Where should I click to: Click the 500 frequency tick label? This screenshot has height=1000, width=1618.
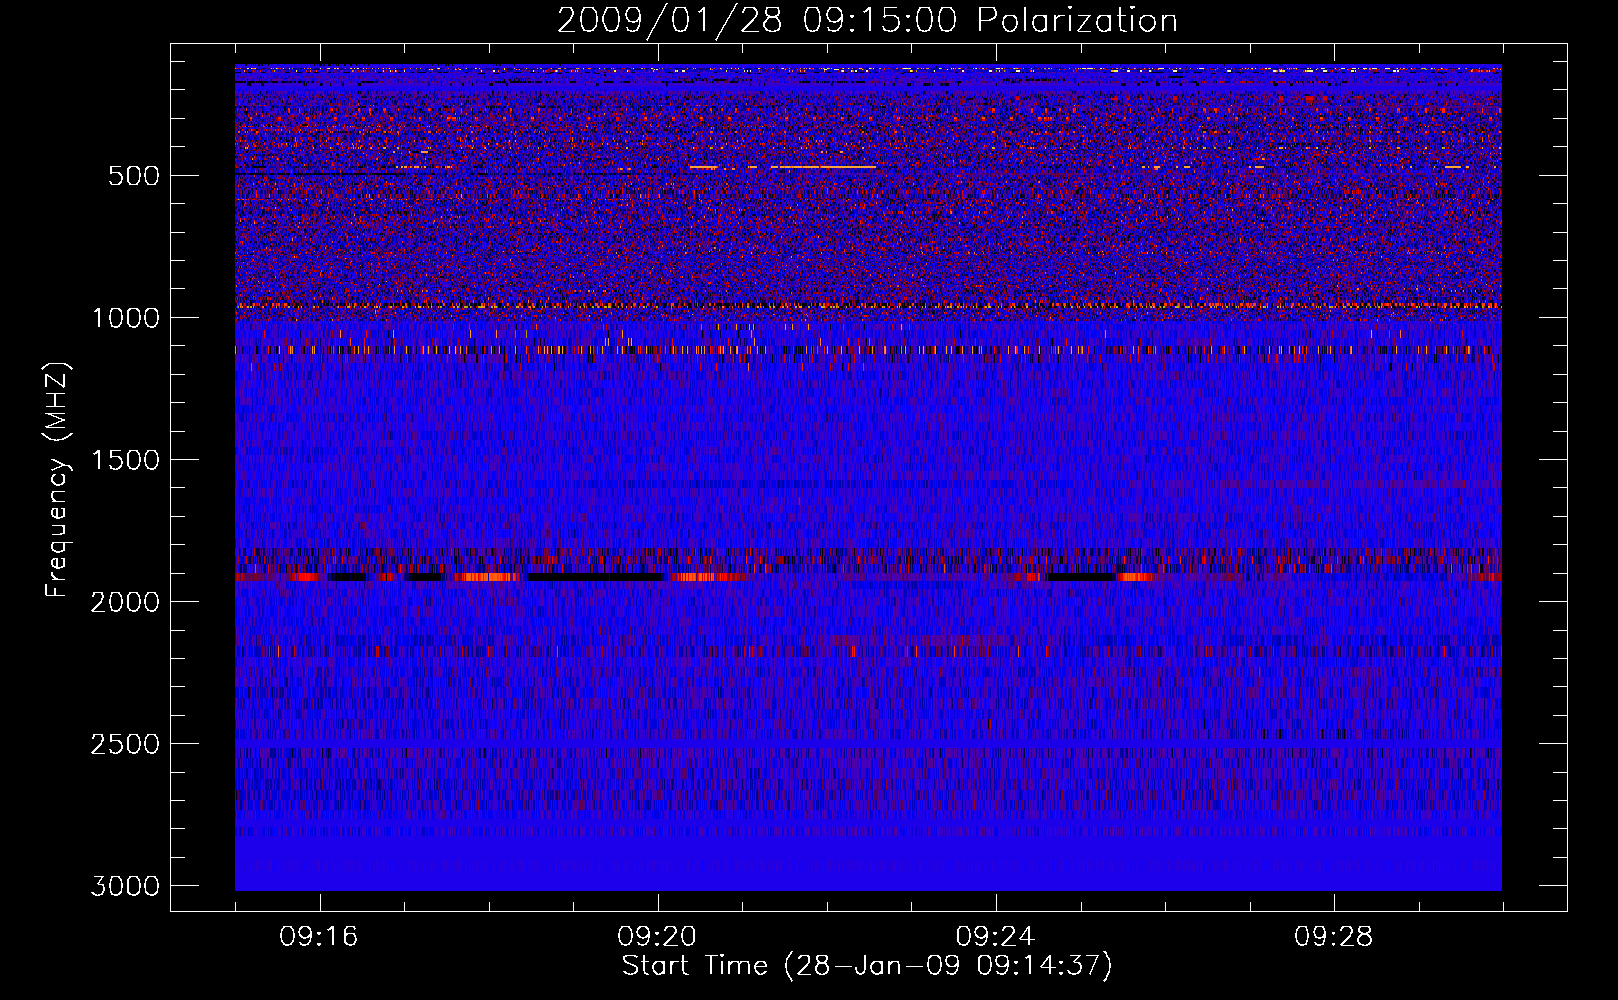tap(134, 176)
